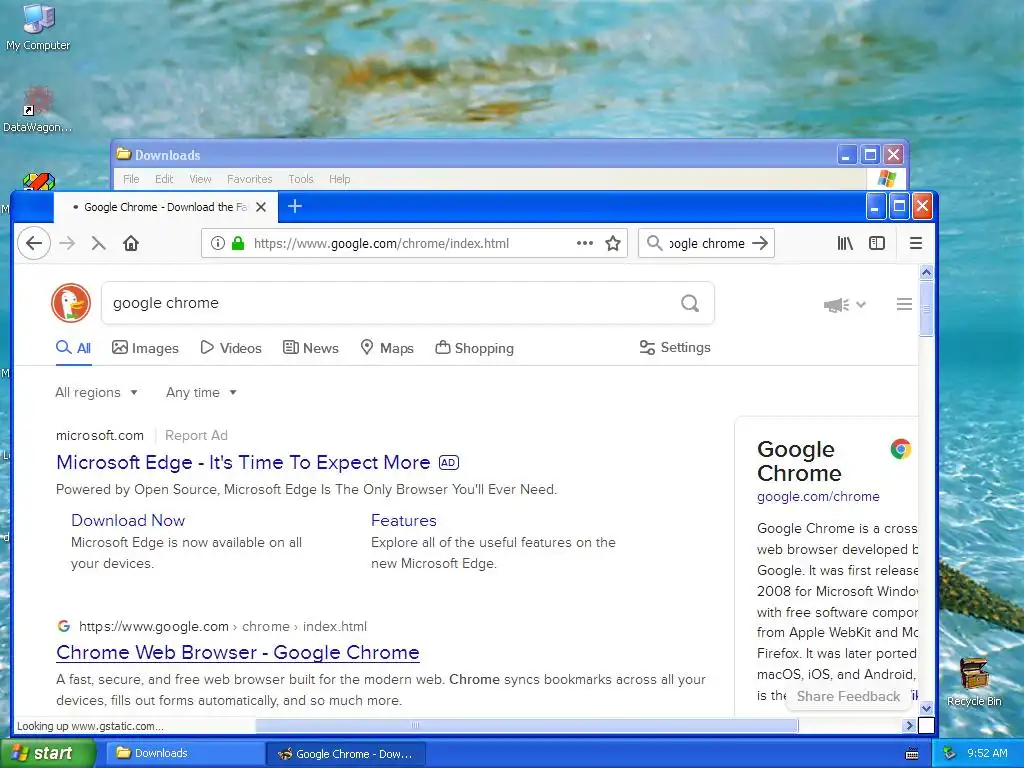Open Favorites menu in Downloads window
The image size is (1024, 768).
pyautogui.click(x=249, y=179)
